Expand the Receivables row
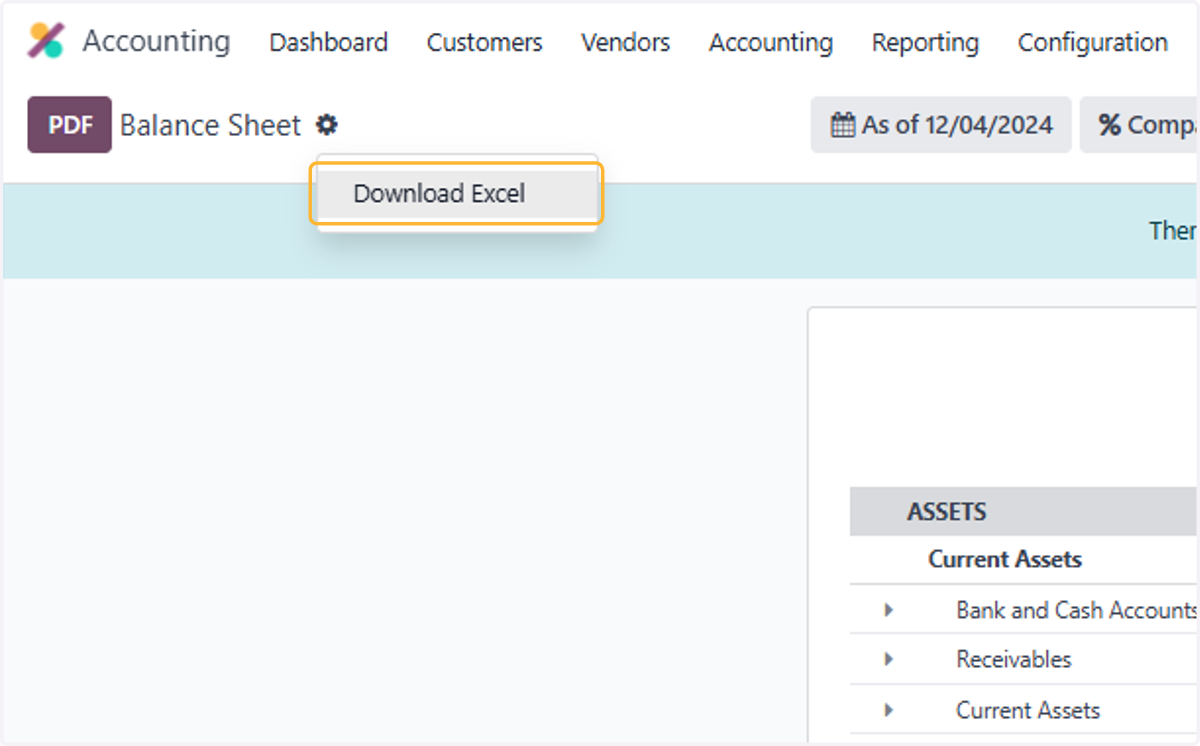 (888, 660)
